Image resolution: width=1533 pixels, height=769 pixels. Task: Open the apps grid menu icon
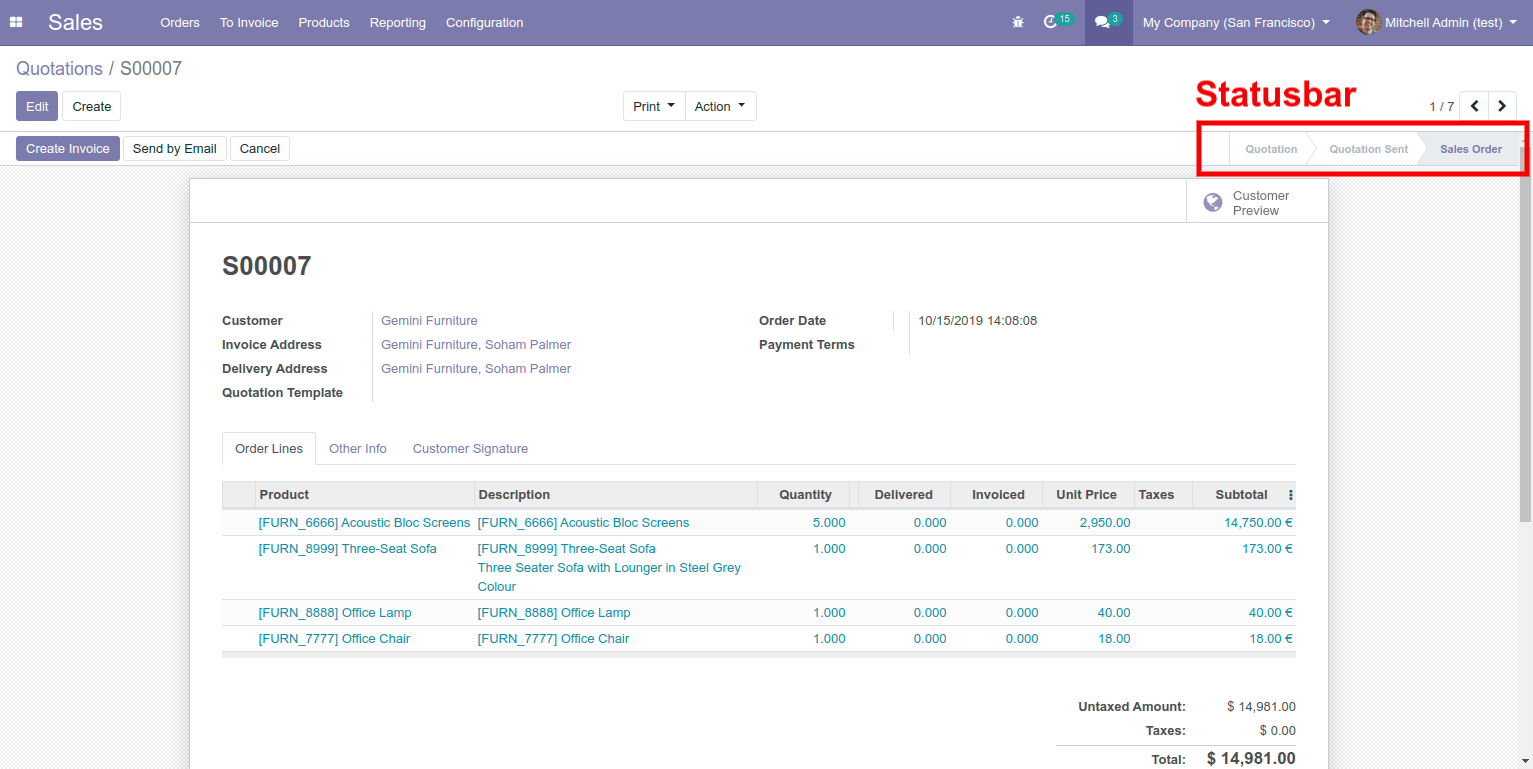[x=16, y=22]
